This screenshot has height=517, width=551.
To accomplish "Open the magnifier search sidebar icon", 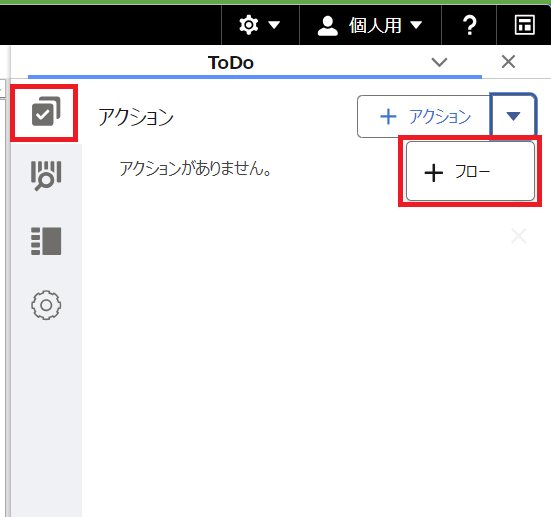I will tap(46, 175).
